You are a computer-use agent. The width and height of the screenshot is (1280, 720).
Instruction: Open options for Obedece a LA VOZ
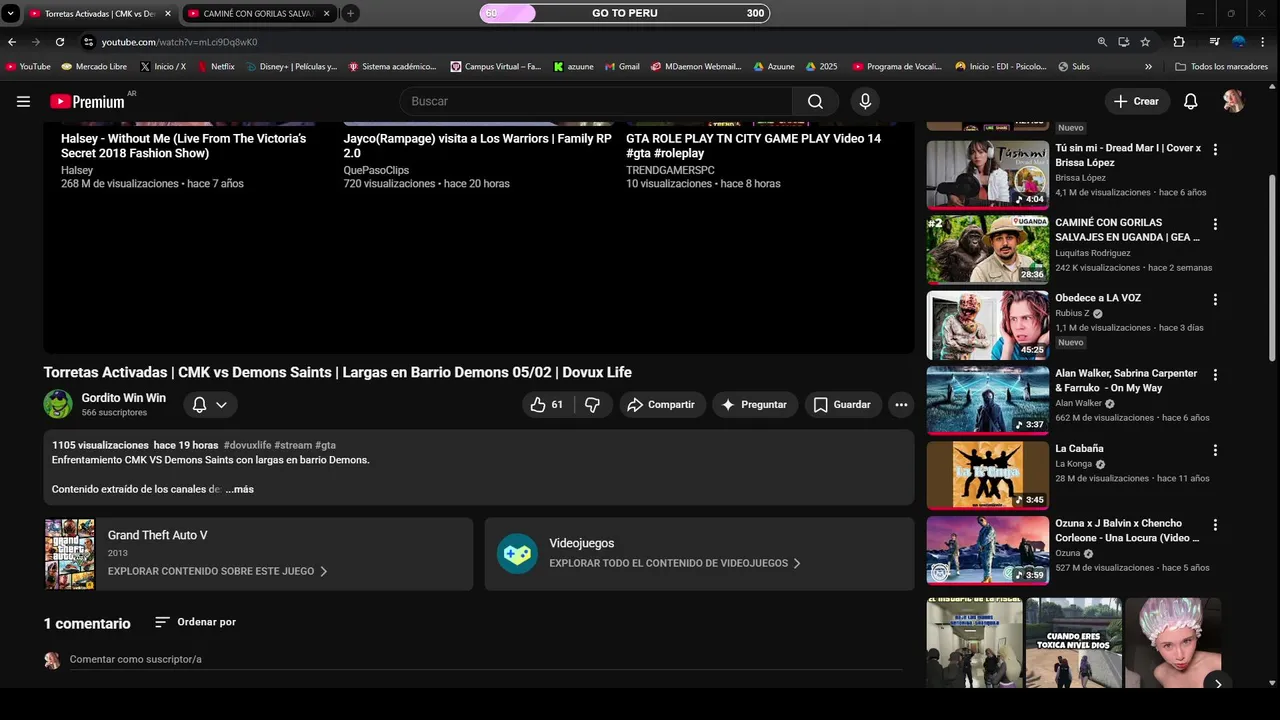1215,299
